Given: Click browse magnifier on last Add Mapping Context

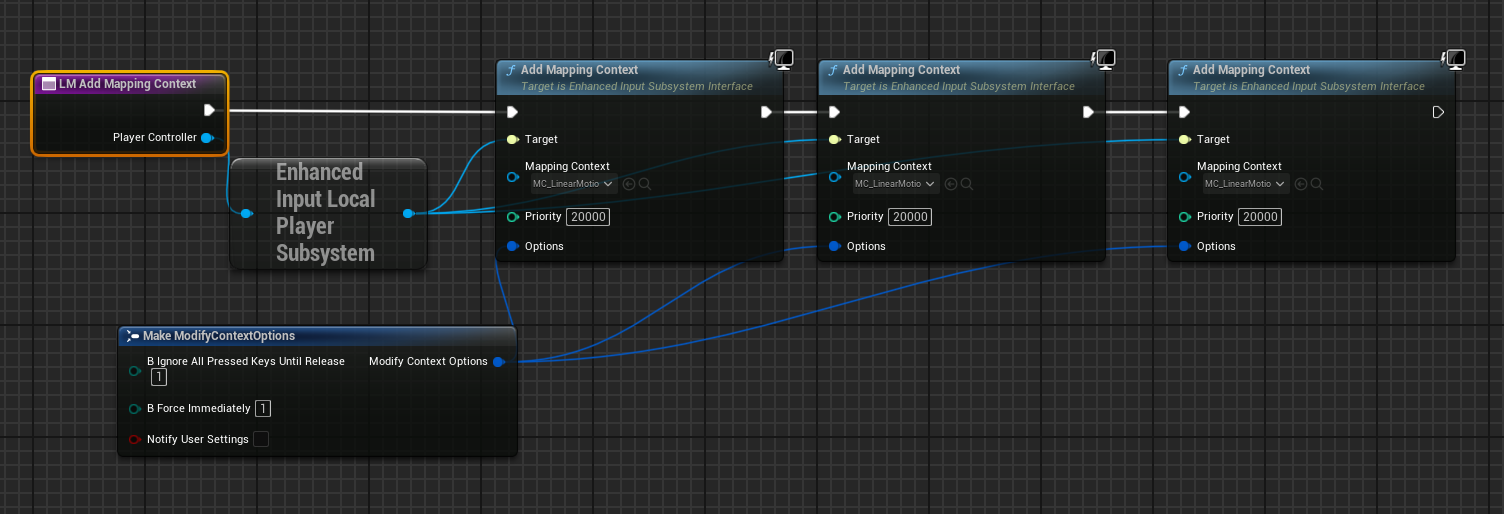Looking at the screenshot, I should pyautogui.click(x=1317, y=184).
